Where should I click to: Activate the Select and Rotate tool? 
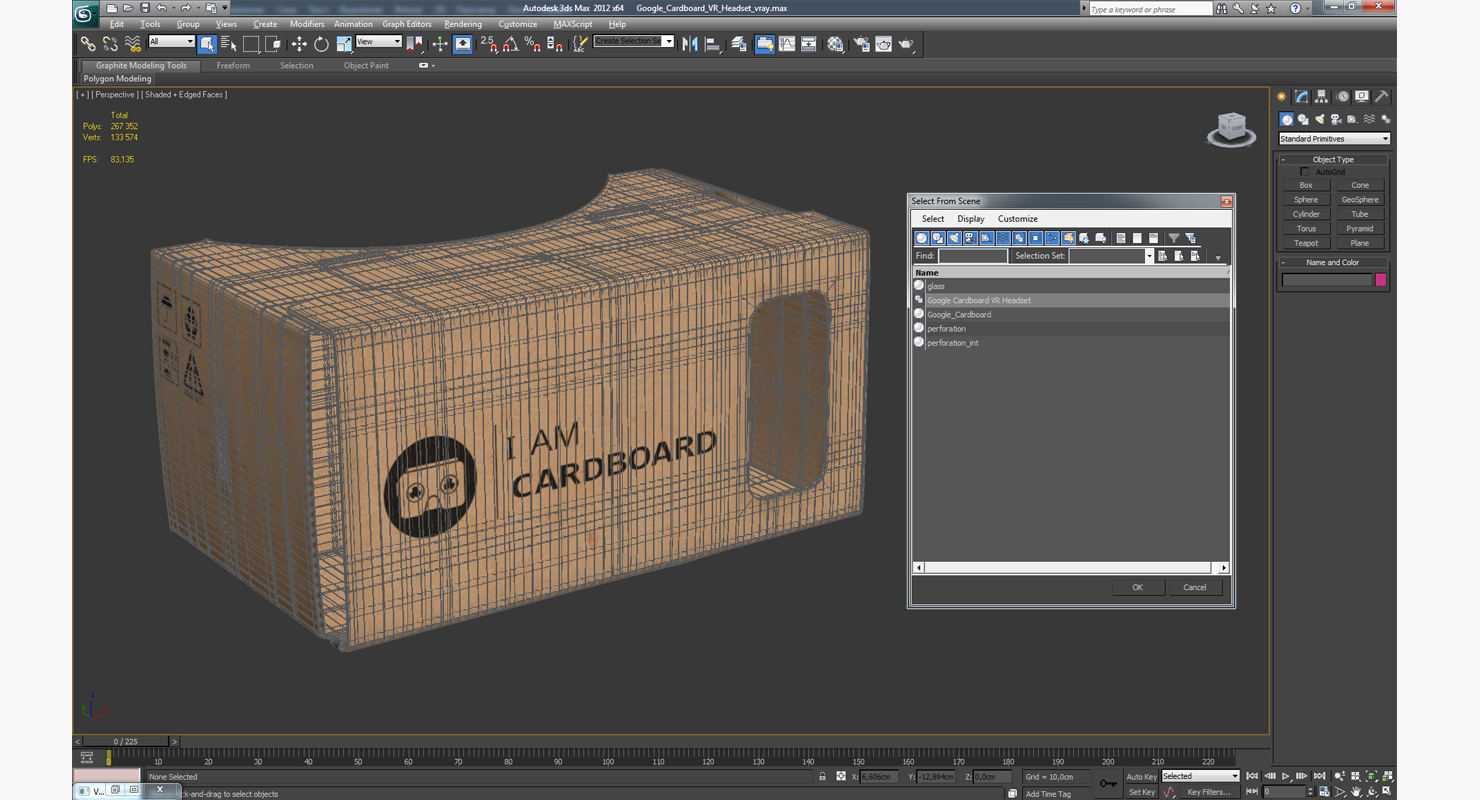(x=321, y=44)
